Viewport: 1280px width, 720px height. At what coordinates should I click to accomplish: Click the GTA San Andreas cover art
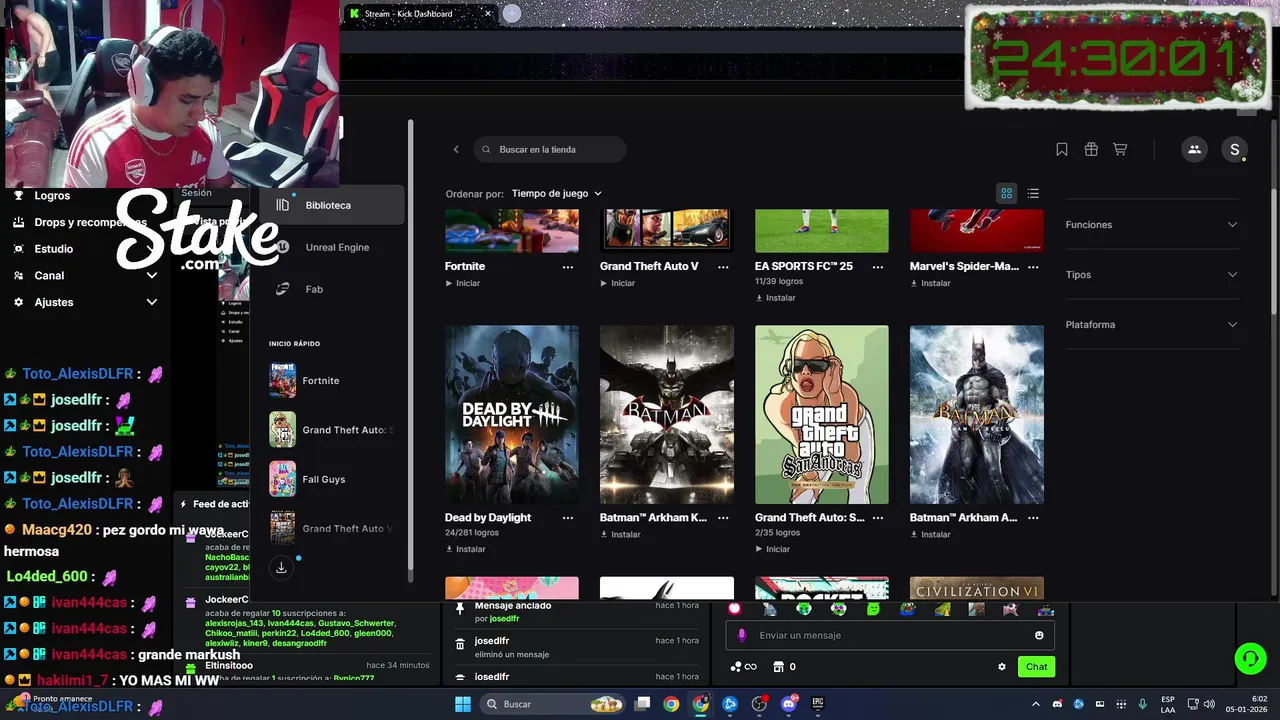821,414
